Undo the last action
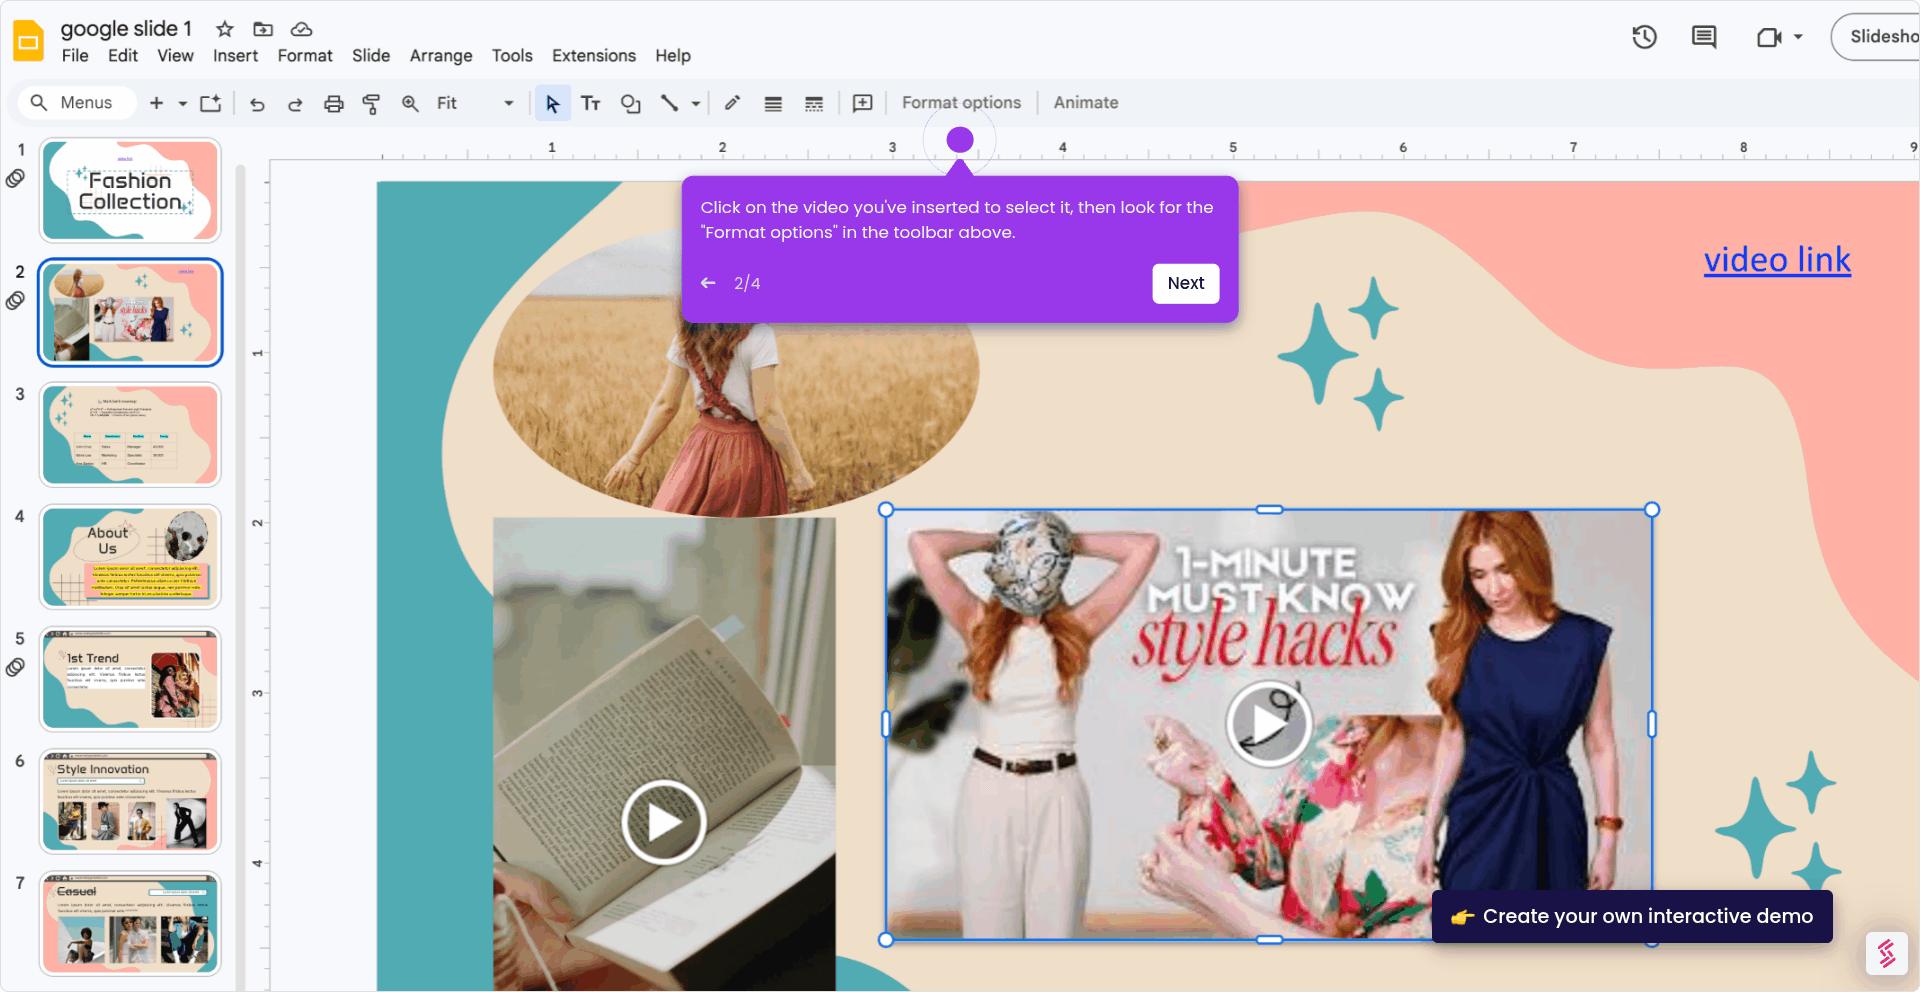This screenshot has height=992, width=1920. pos(257,104)
